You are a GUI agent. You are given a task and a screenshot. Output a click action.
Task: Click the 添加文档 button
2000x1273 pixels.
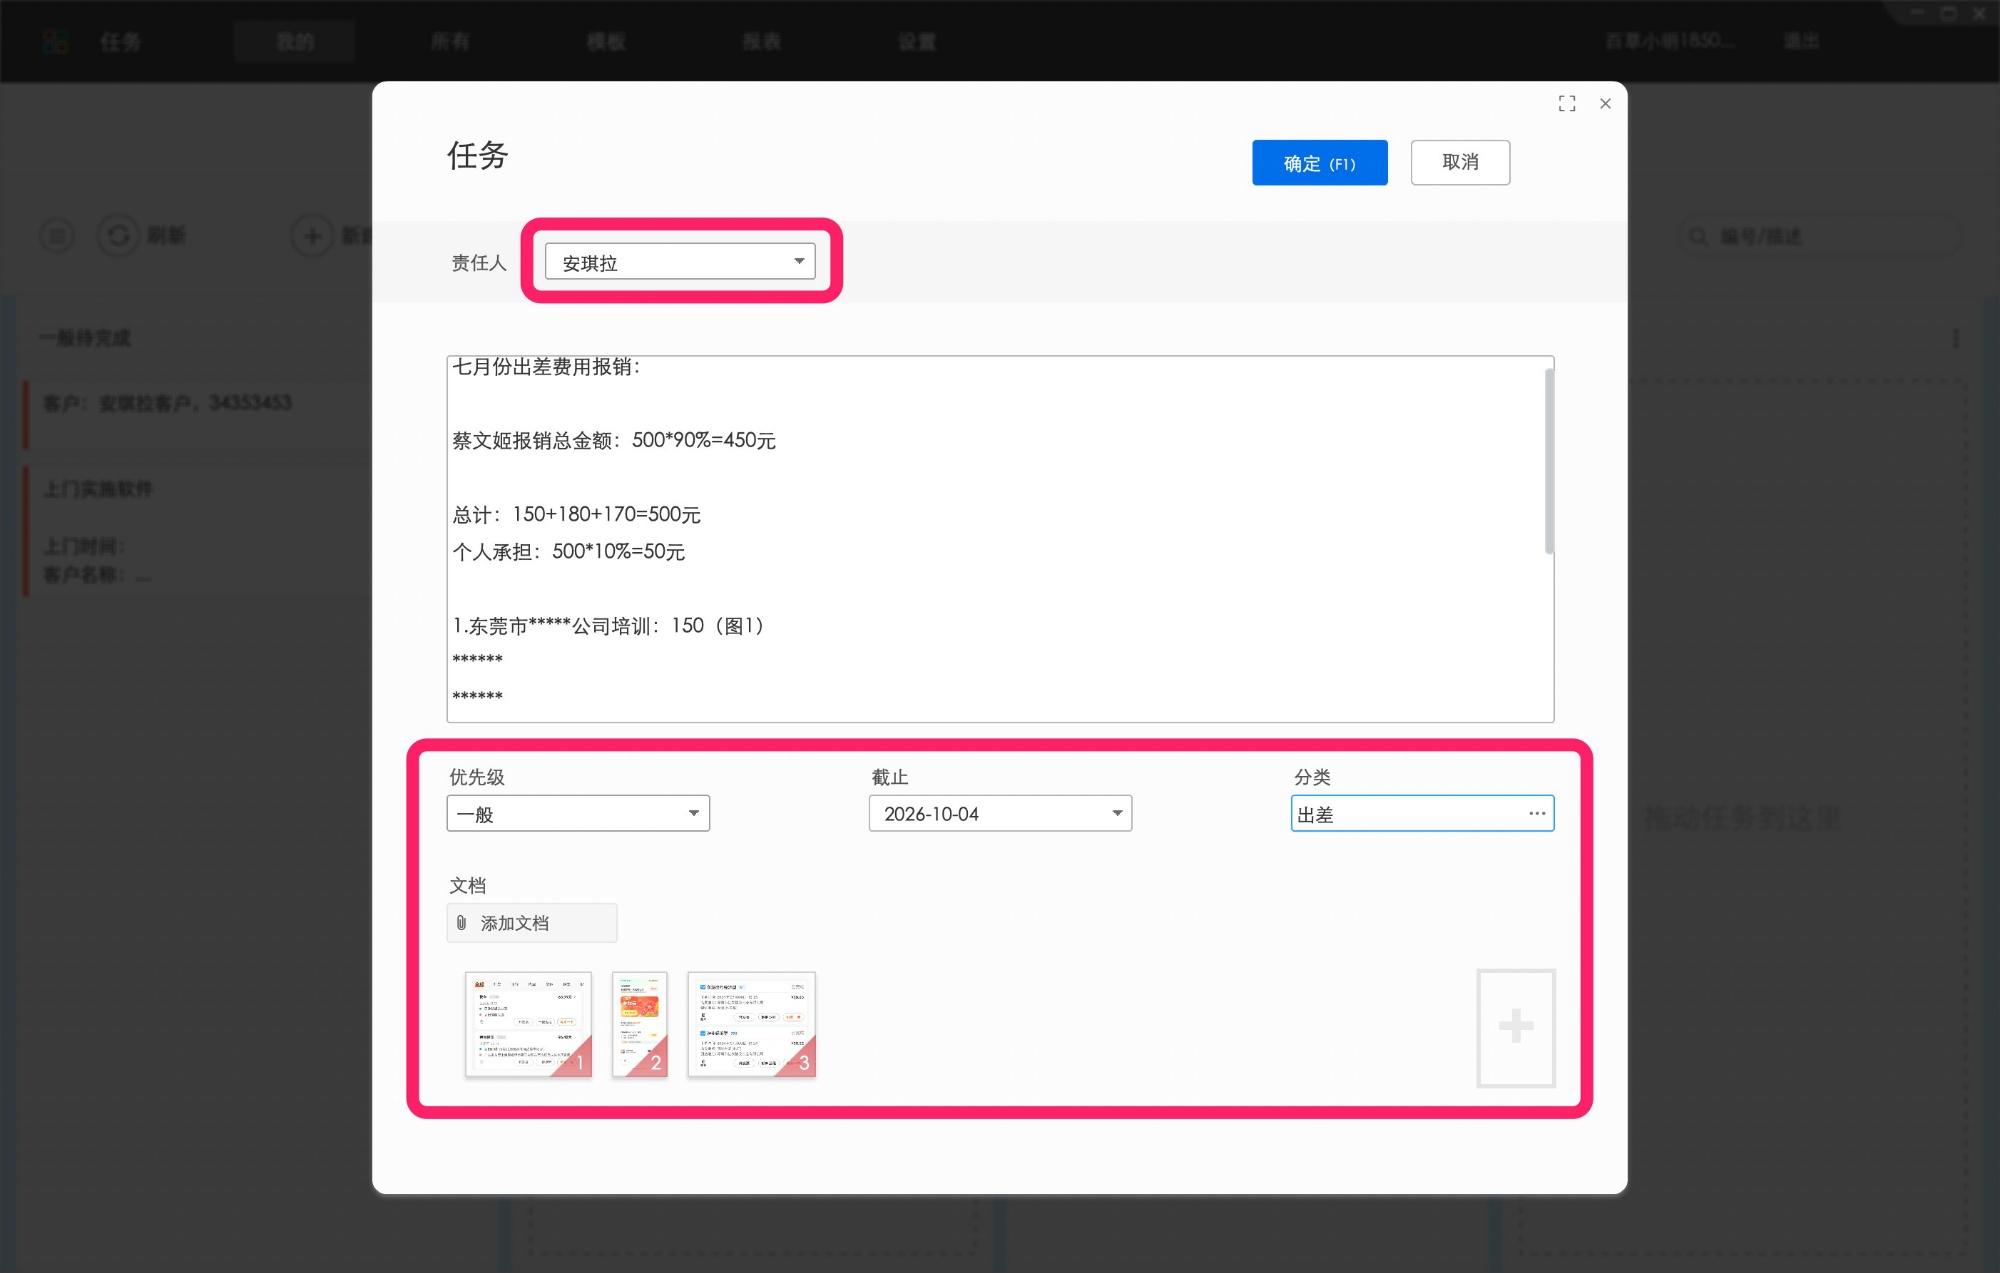[532, 923]
